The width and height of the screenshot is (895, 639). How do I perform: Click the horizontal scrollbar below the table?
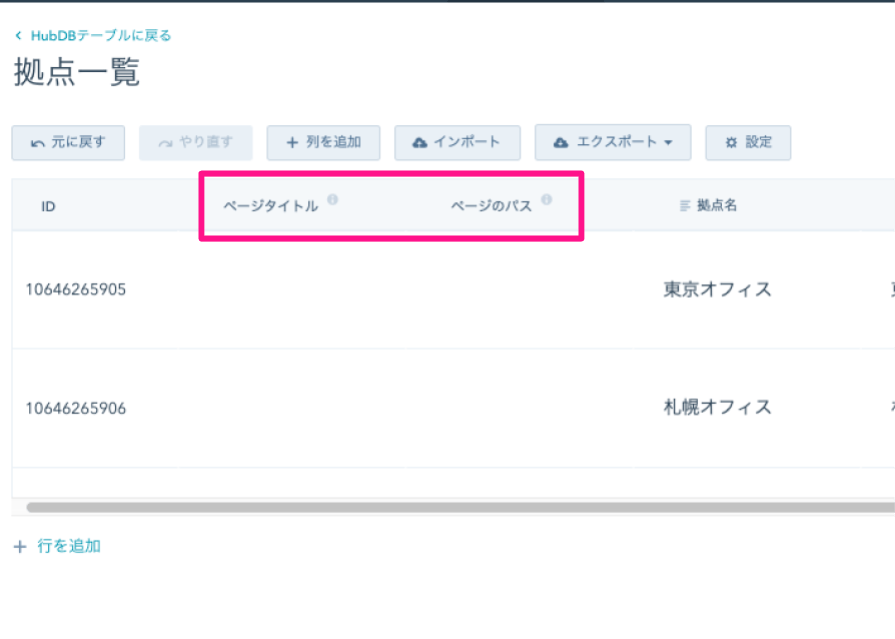[450, 507]
